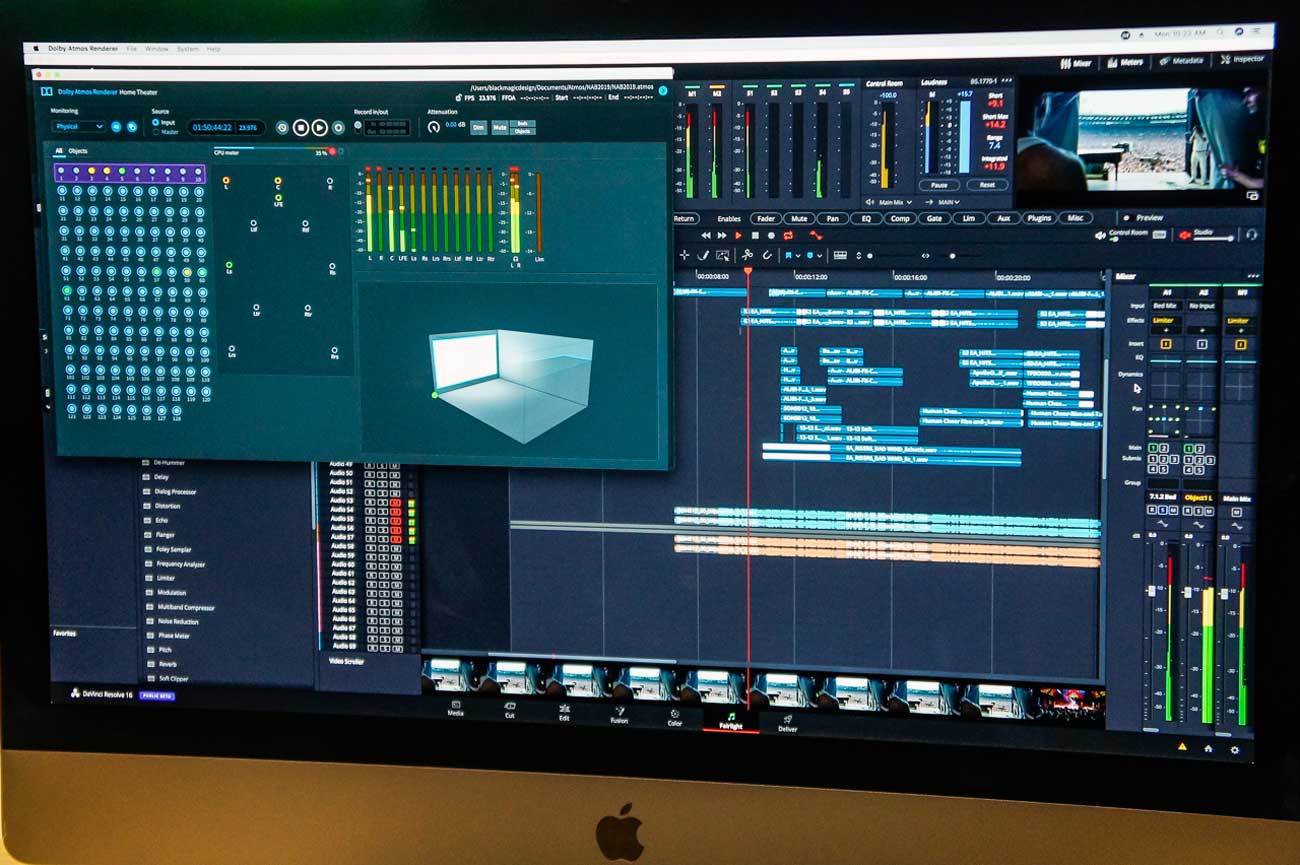Open the Apple menu
This screenshot has width=1300, height=865.
coord(37,47)
